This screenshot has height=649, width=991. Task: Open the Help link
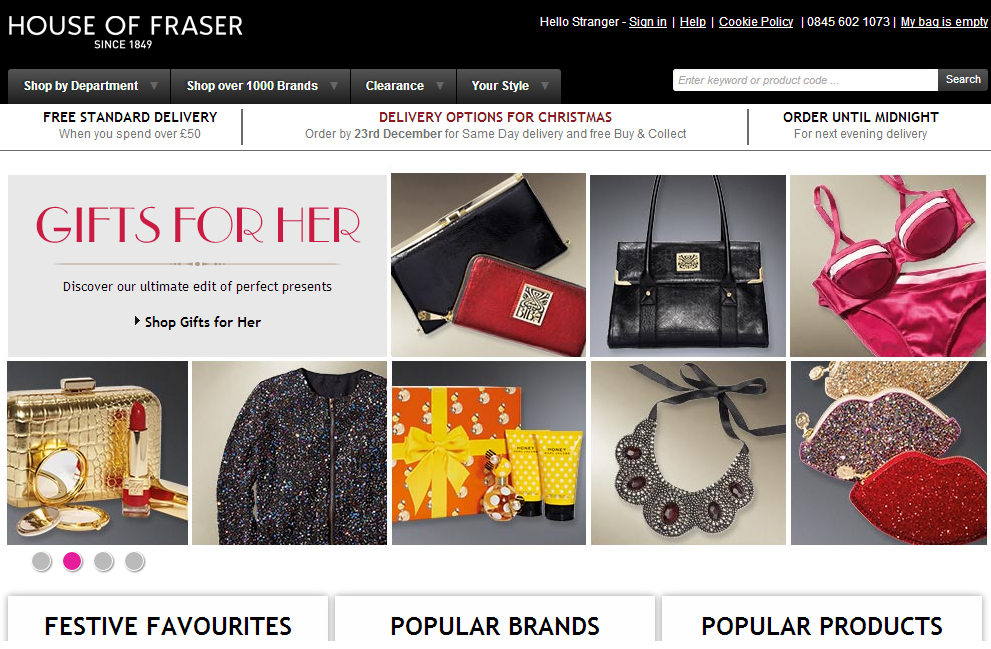[693, 21]
